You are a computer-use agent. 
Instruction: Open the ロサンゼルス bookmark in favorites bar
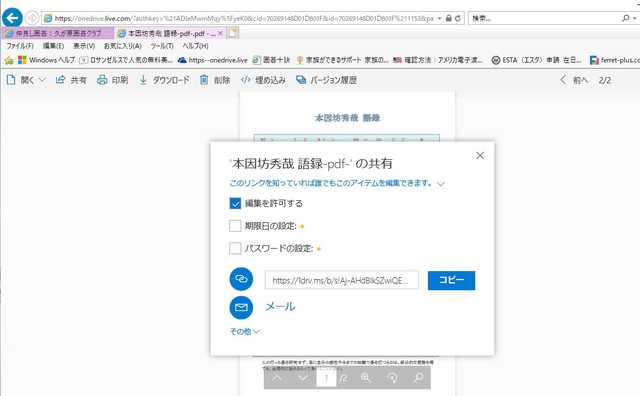(126, 60)
